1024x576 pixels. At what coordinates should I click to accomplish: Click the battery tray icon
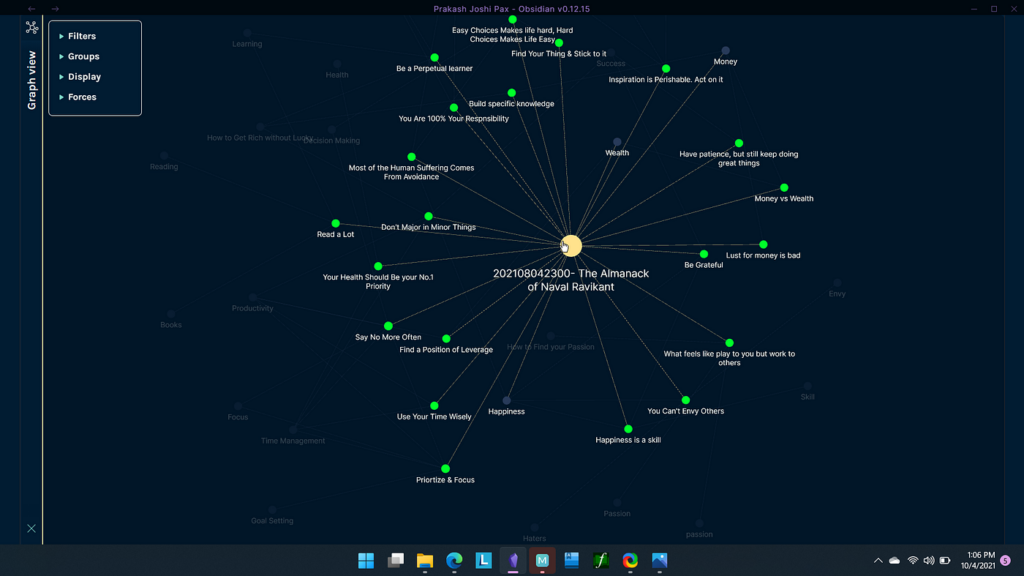945,560
